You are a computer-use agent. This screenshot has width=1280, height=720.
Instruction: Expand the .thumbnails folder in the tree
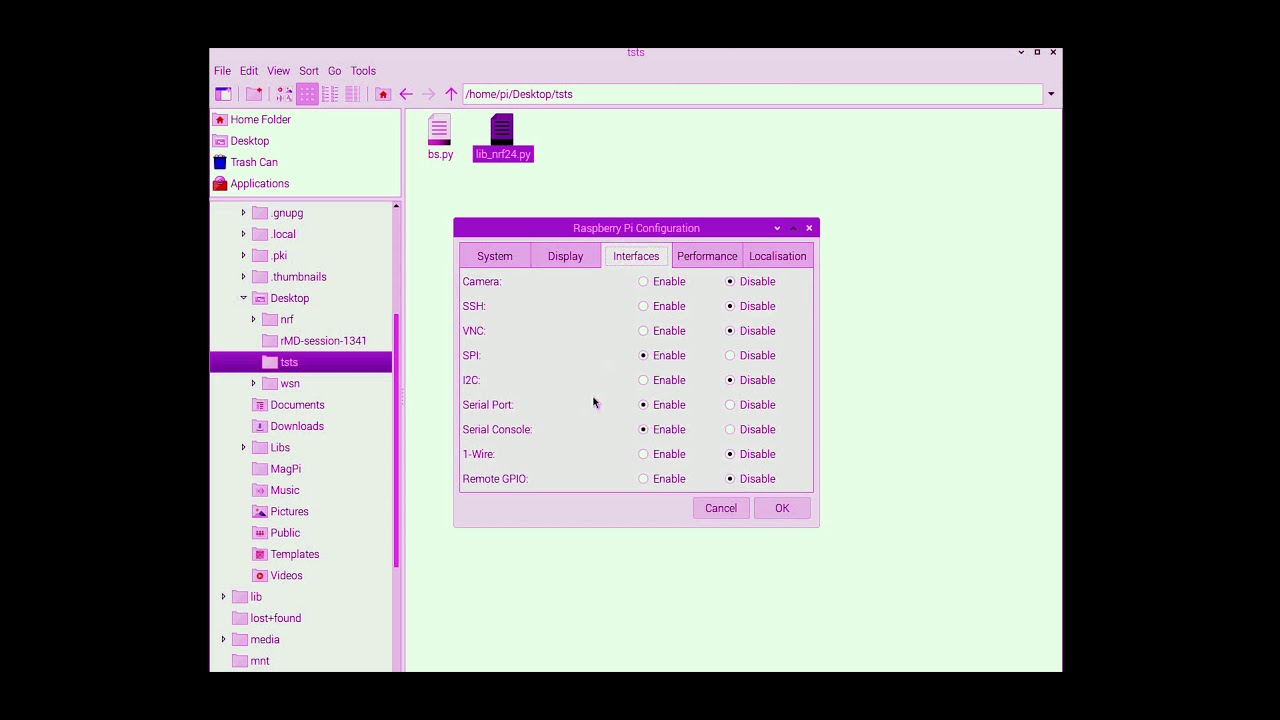[x=243, y=277]
